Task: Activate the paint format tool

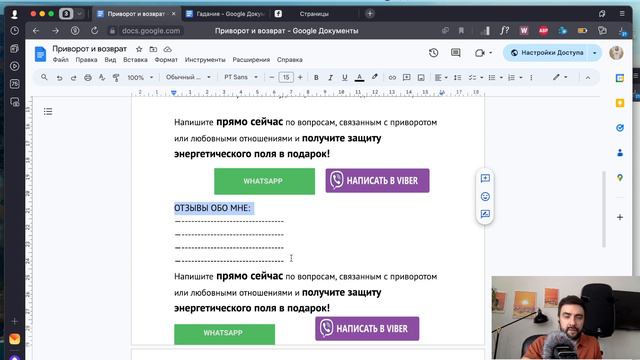Action: [116, 78]
